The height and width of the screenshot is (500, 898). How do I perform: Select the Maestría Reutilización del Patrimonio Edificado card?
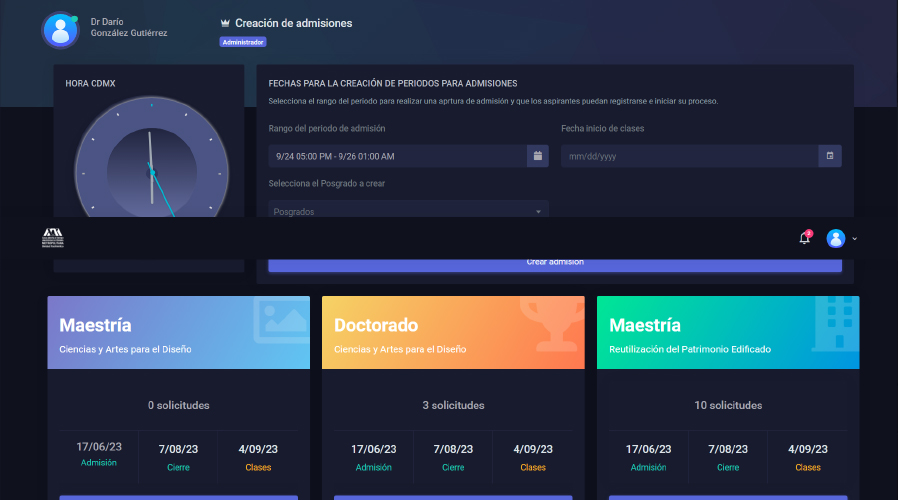point(727,333)
